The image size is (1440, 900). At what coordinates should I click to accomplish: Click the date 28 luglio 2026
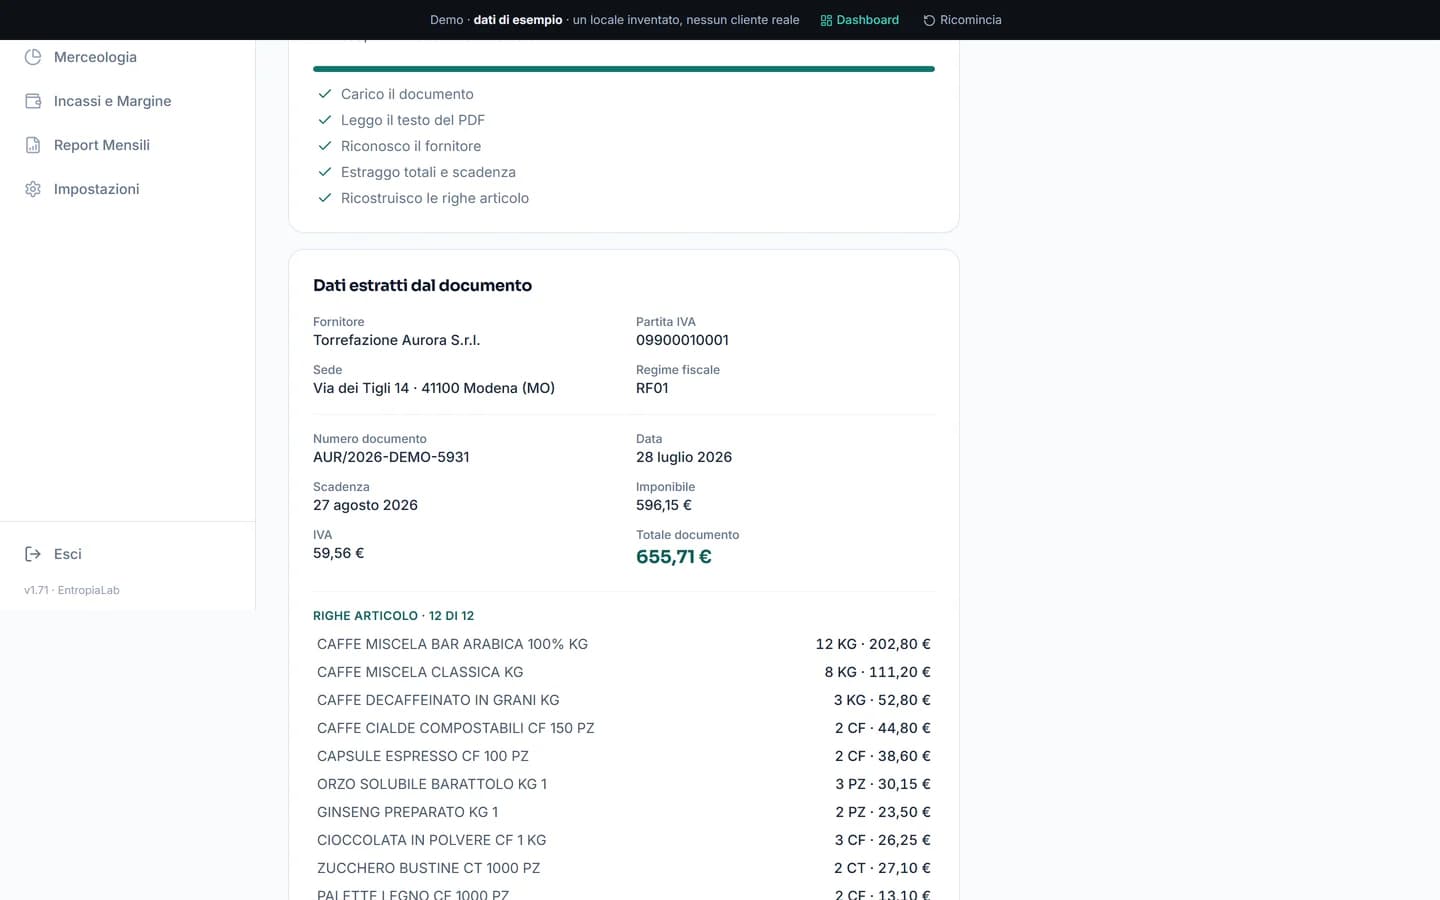[x=684, y=457]
